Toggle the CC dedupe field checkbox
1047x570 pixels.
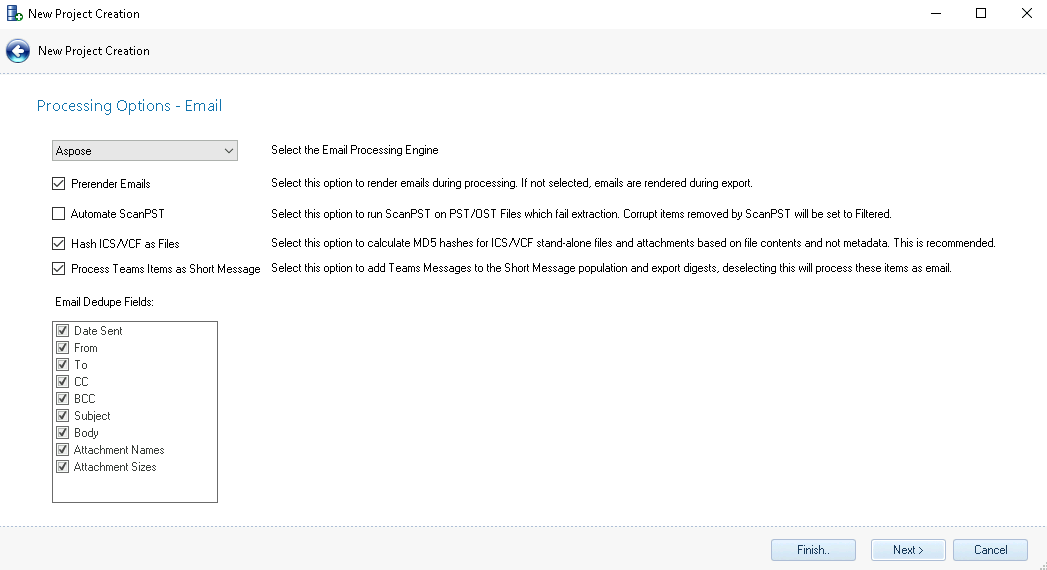tap(63, 382)
